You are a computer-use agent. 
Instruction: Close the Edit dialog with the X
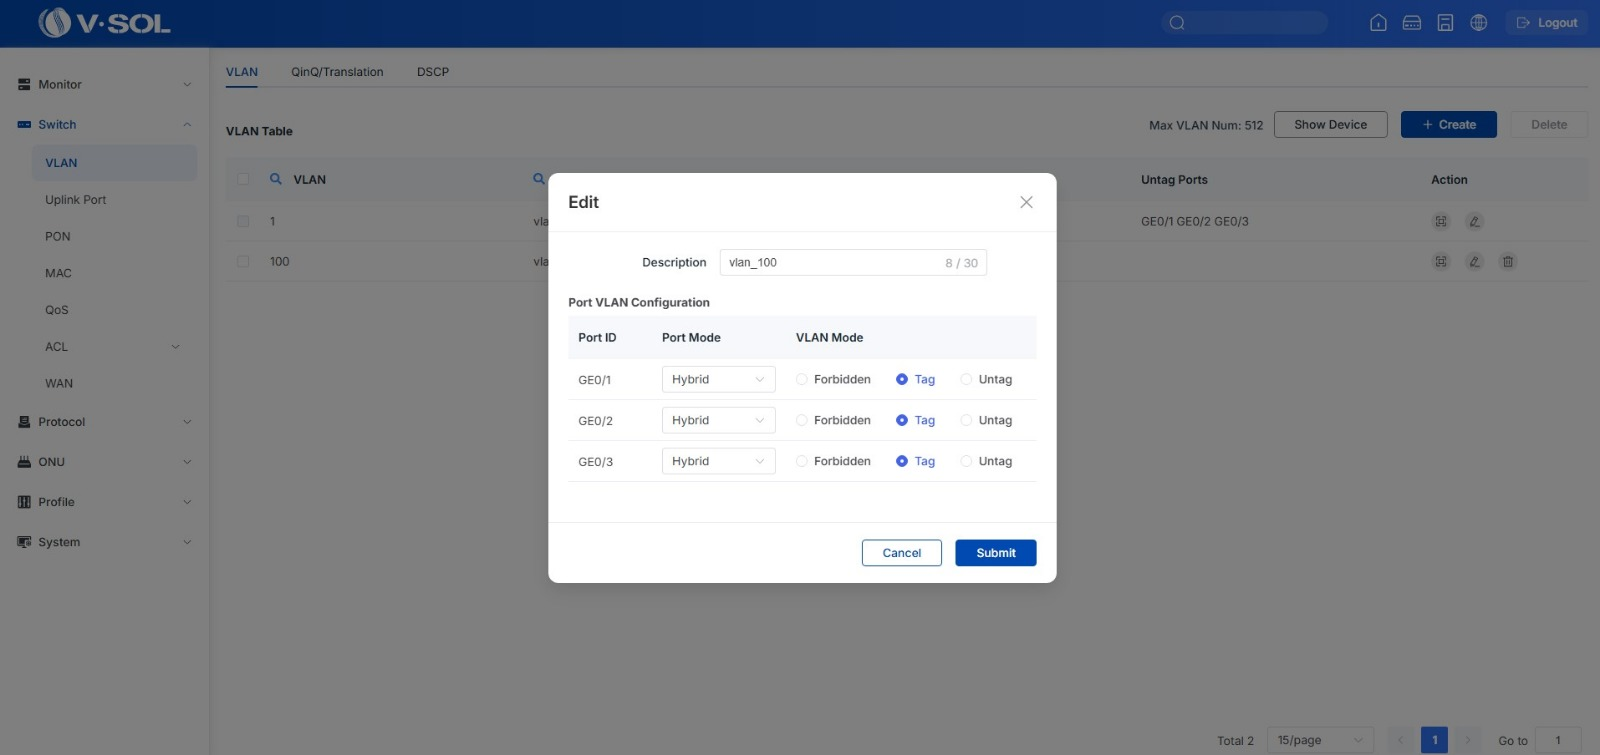(1026, 202)
